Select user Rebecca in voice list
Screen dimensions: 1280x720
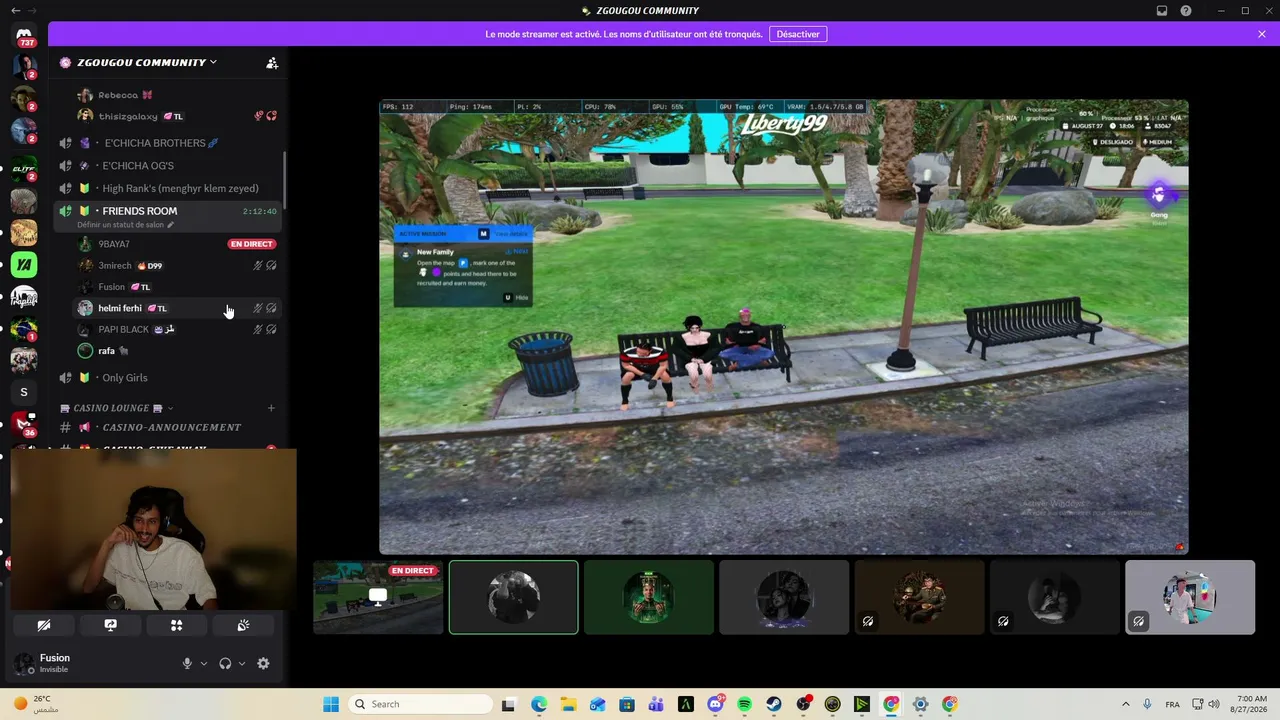pyautogui.click(x=176, y=95)
